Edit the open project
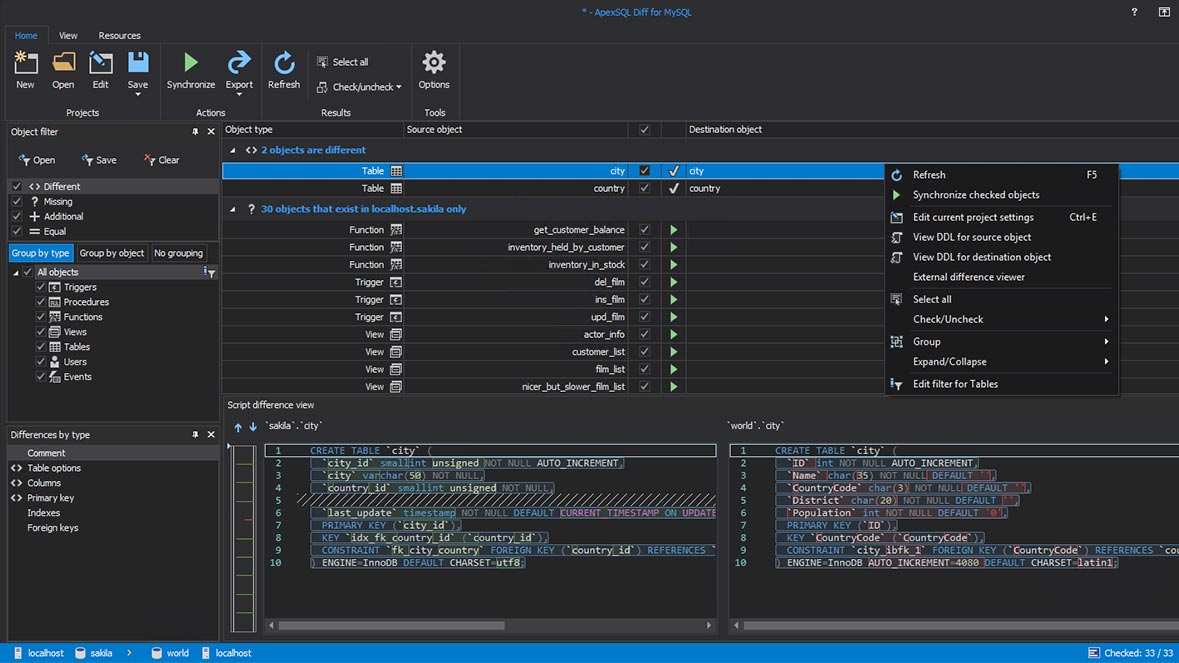 [x=100, y=68]
